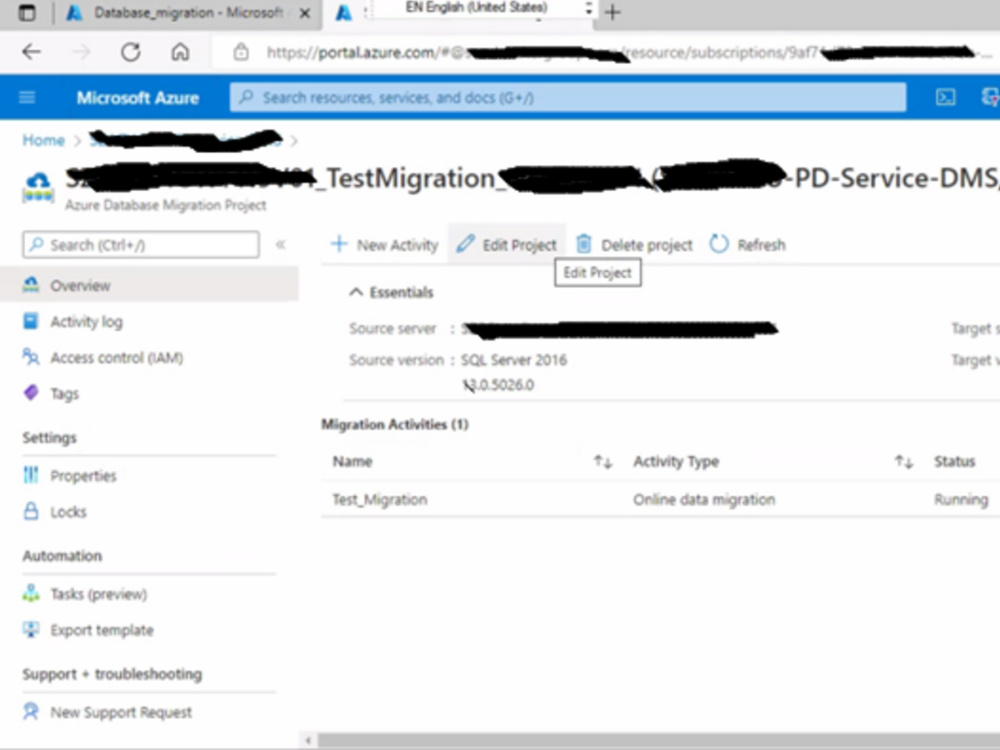Click the Online data migration cell
Viewport: 1000px width, 750px height.
(x=704, y=499)
